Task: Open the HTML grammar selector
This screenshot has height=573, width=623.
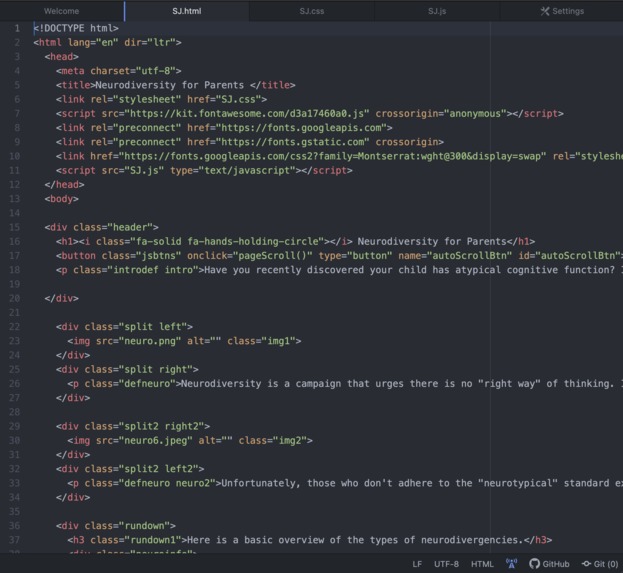Action: (x=482, y=564)
